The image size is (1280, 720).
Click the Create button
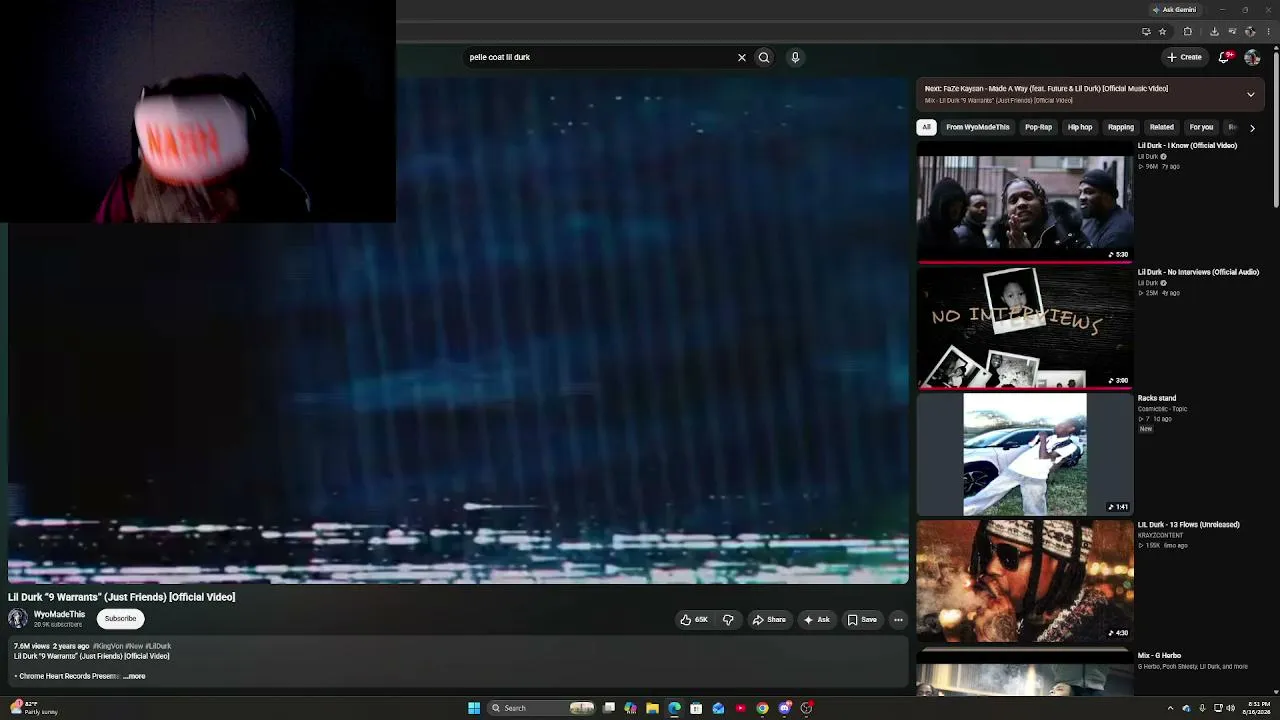[x=1185, y=57]
